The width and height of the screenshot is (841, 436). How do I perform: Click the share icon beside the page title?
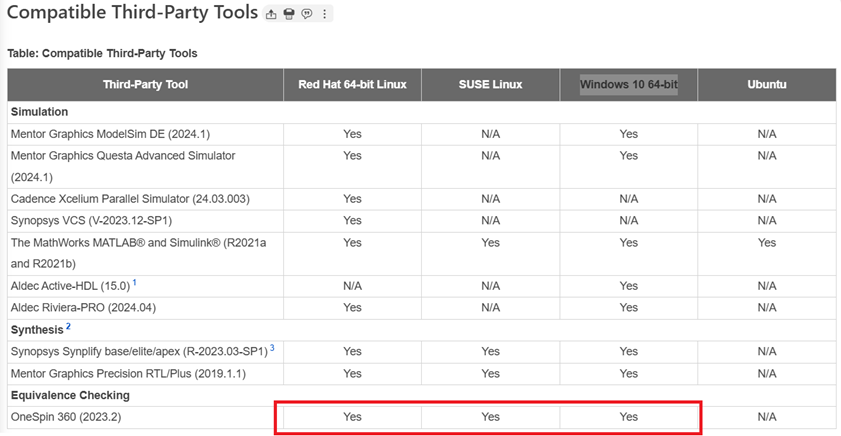pyautogui.click(x=271, y=15)
